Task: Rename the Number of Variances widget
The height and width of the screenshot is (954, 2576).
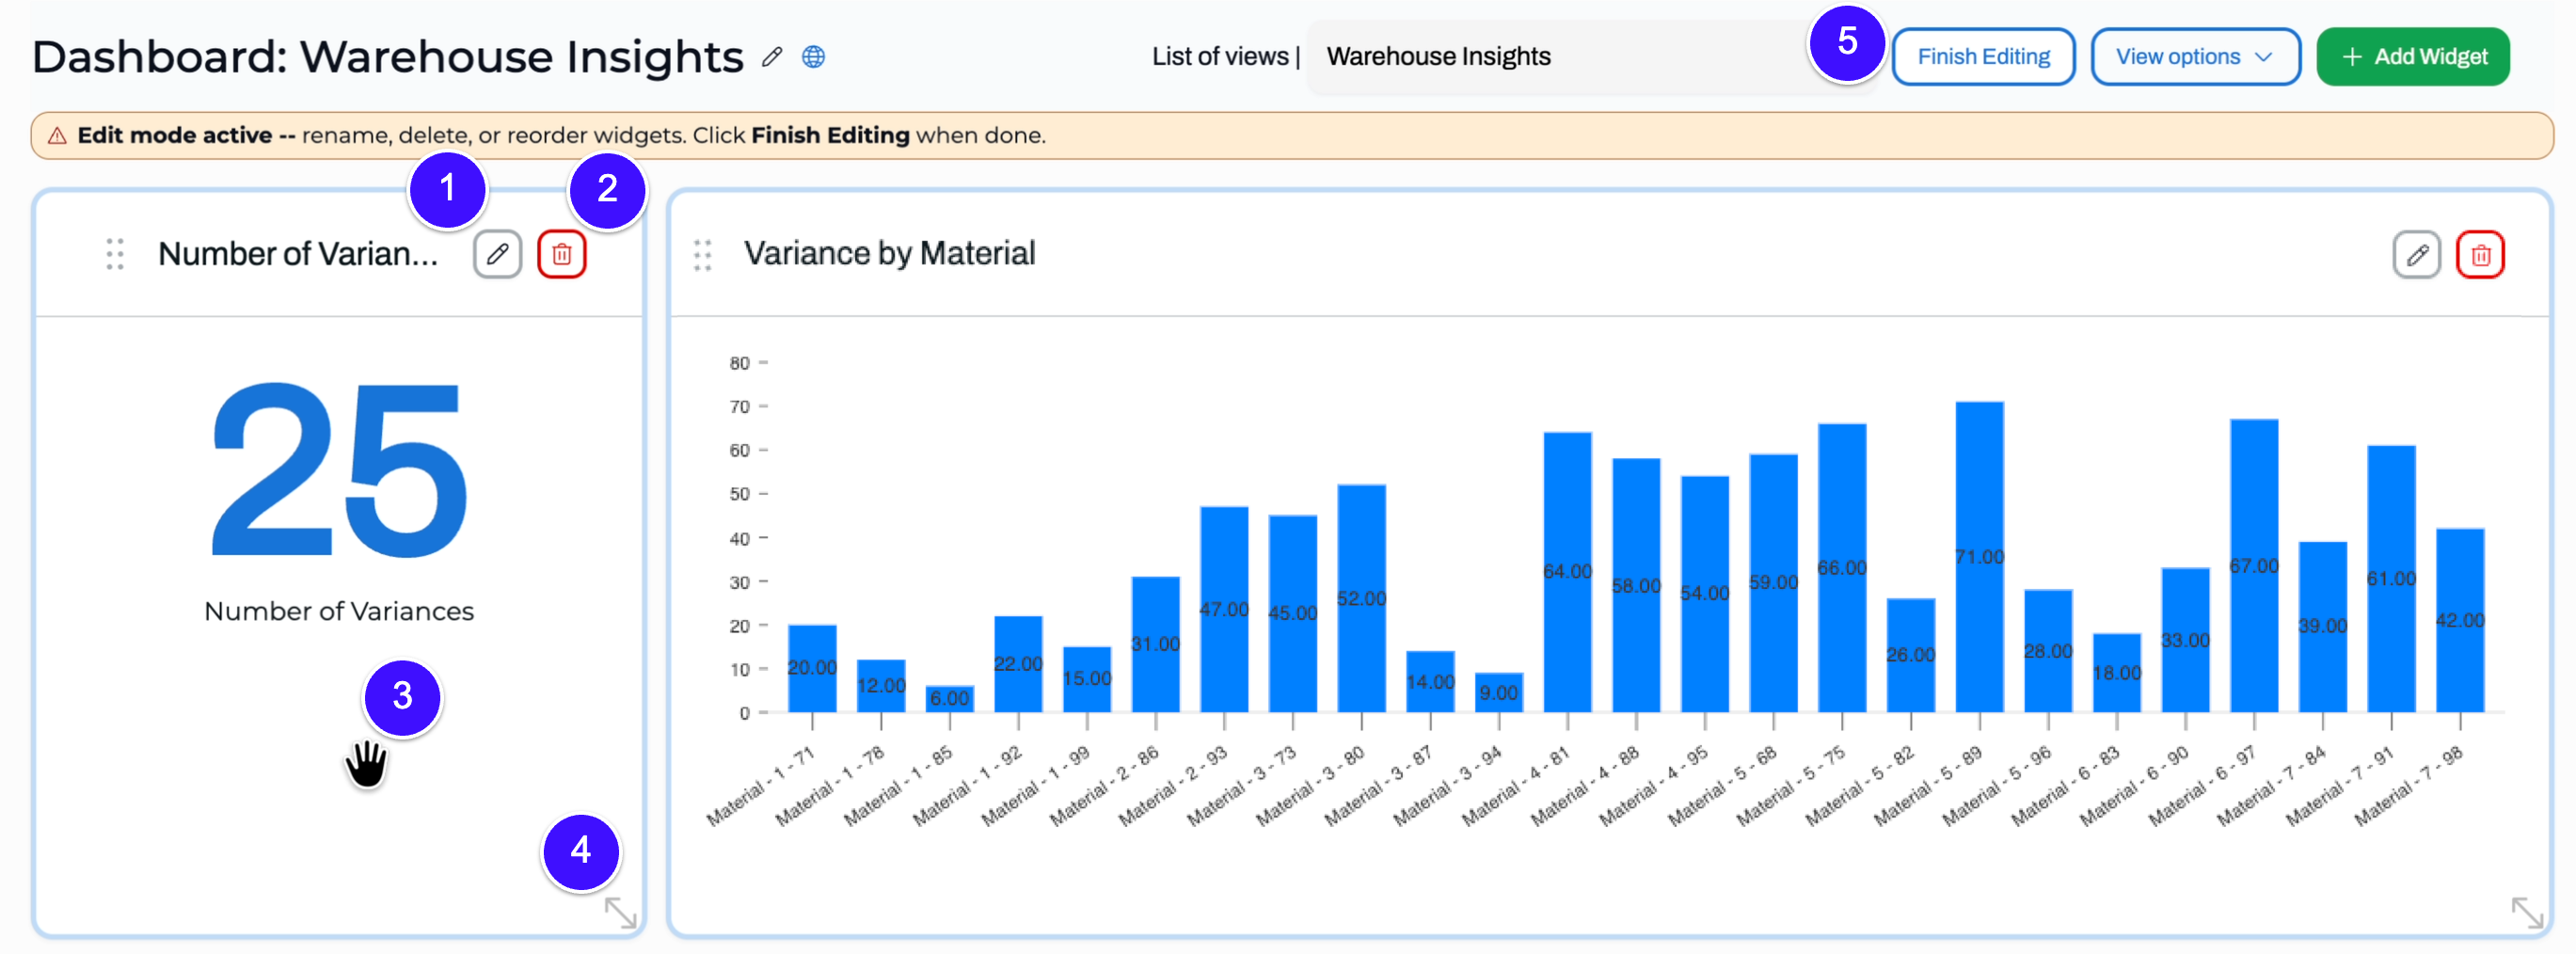Action: point(497,254)
